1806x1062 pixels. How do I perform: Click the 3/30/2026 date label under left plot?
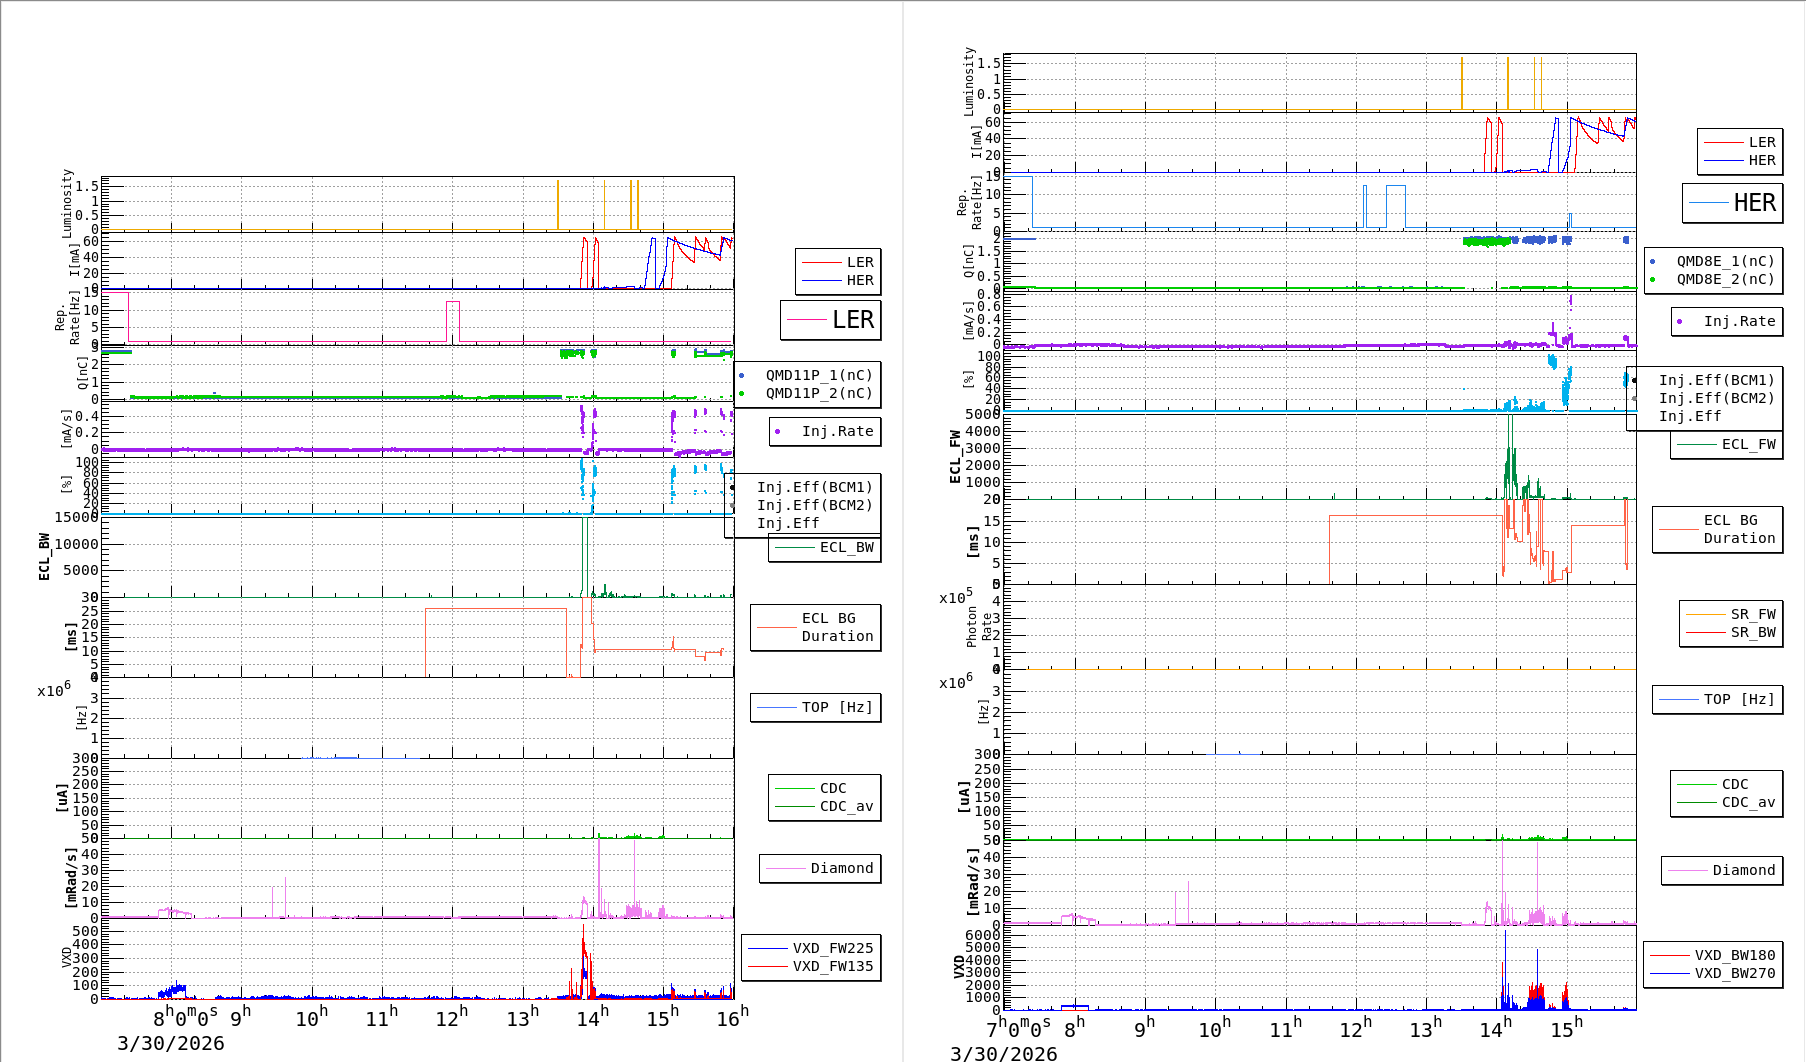point(171,1043)
